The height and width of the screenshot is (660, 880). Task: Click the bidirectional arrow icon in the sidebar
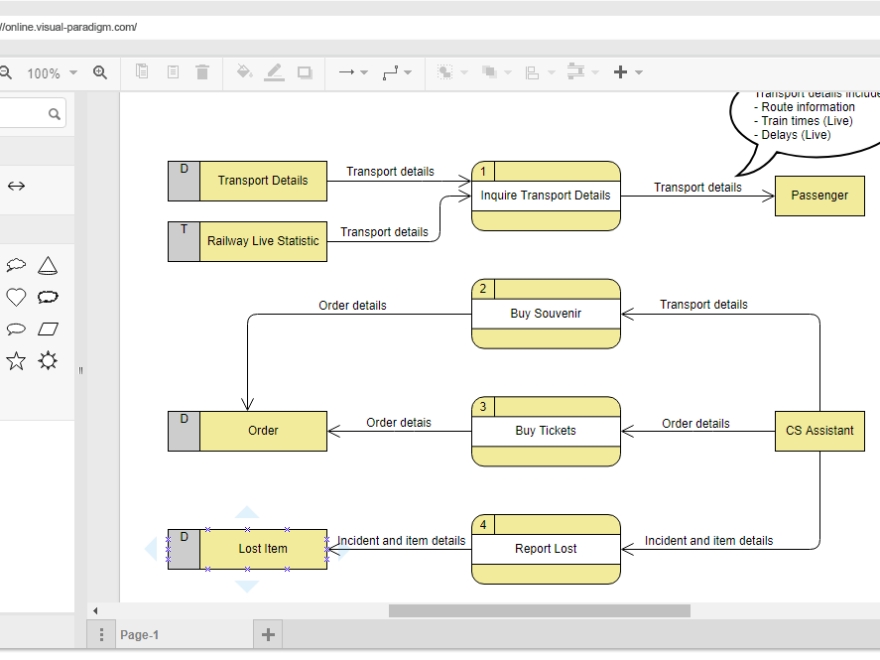[16, 185]
